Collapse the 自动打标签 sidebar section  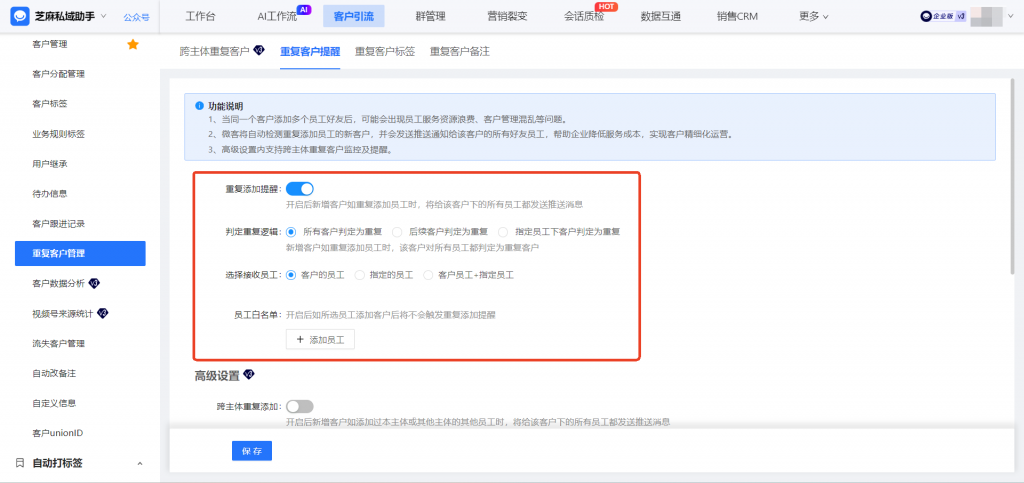(x=139, y=463)
